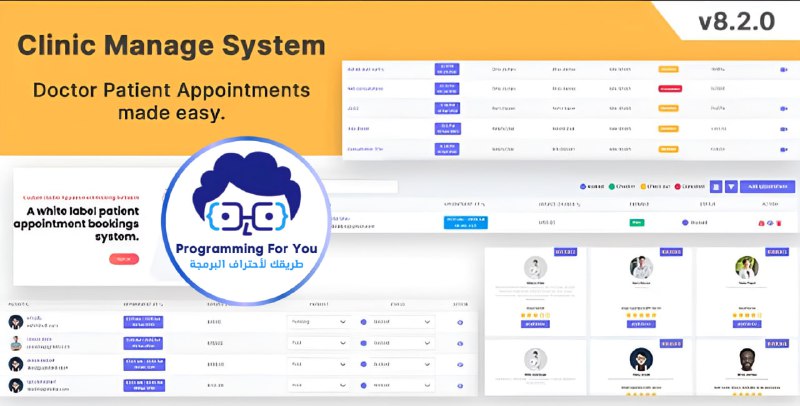Click the red pill button under the white label text

(124, 259)
